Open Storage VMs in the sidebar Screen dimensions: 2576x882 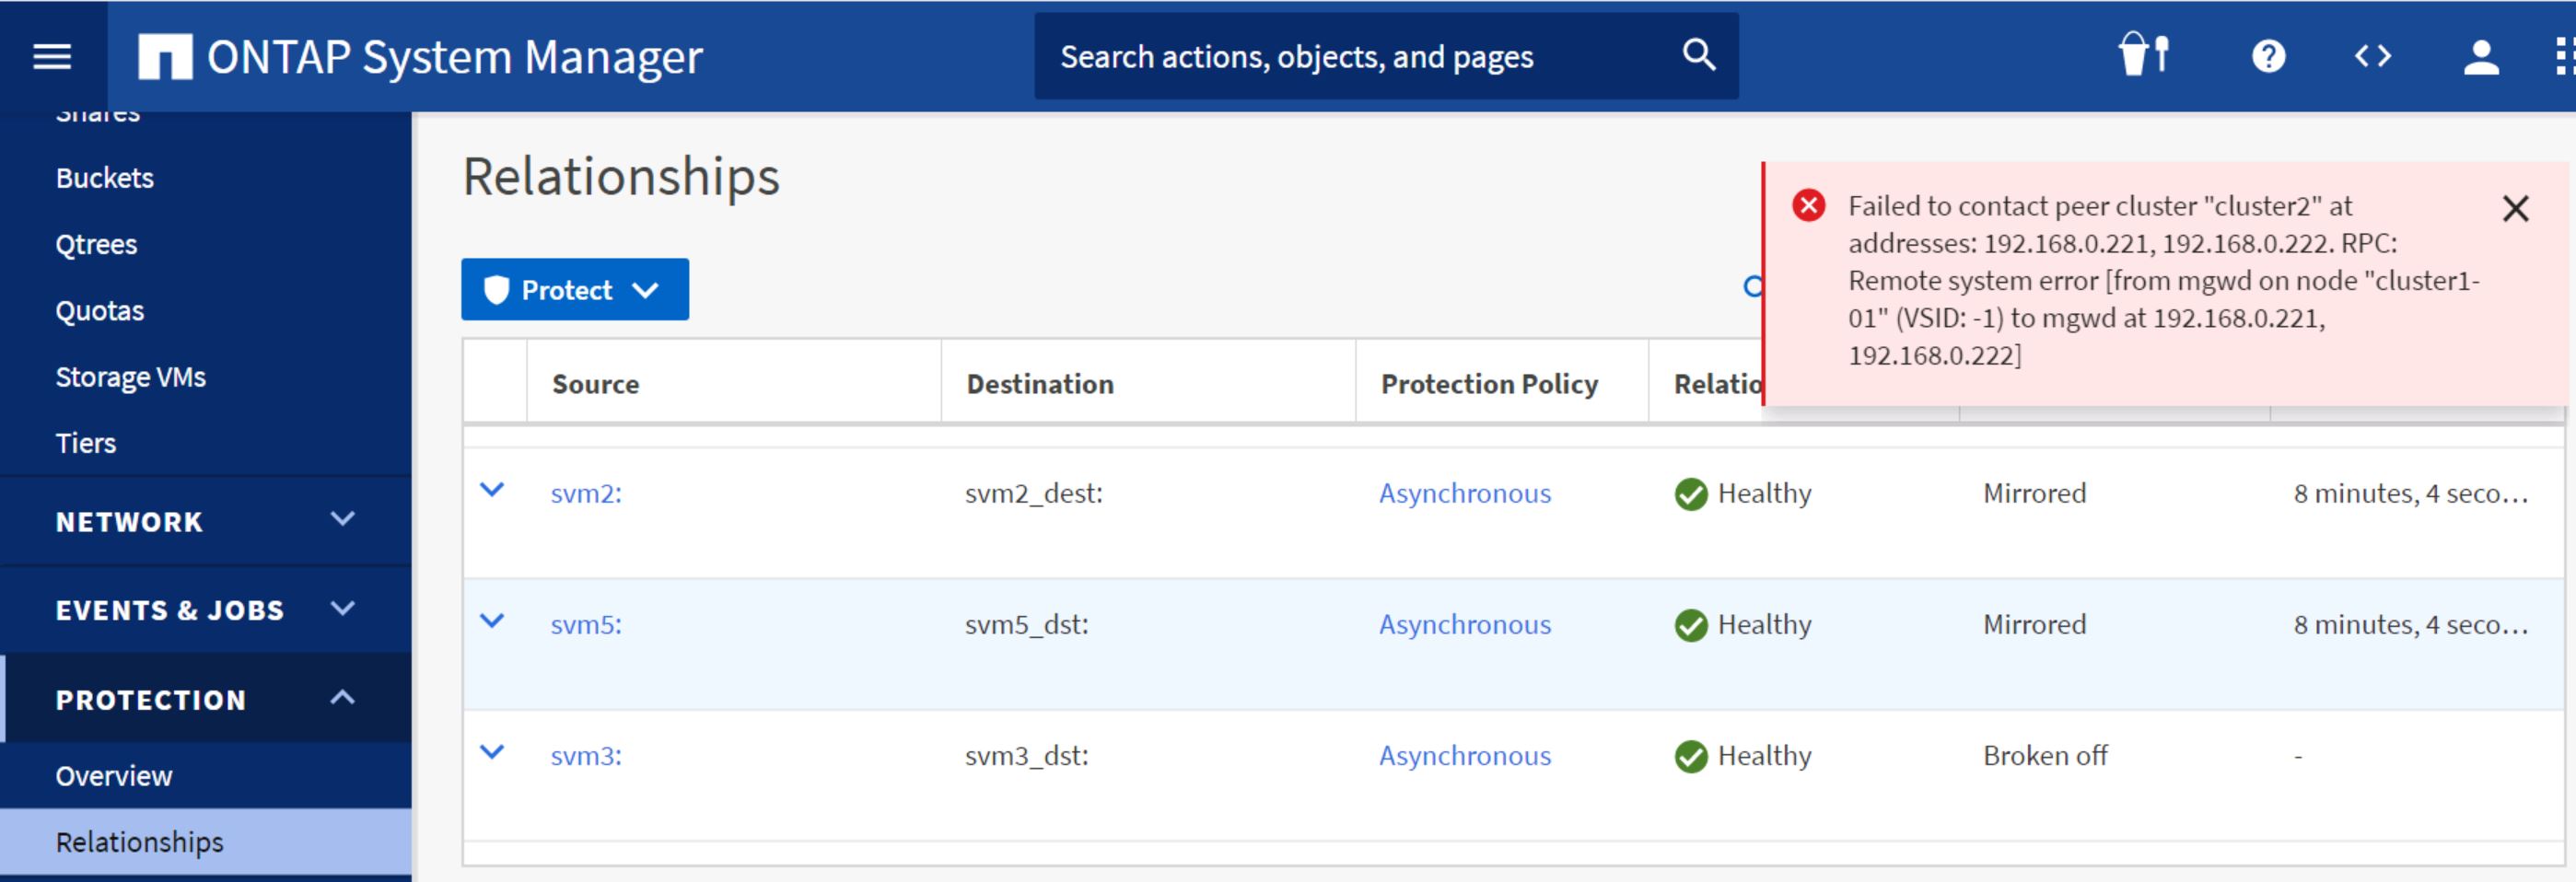pos(130,377)
